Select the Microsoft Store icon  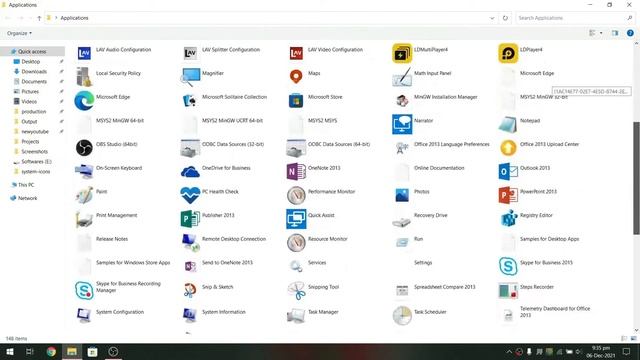pos(296,100)
